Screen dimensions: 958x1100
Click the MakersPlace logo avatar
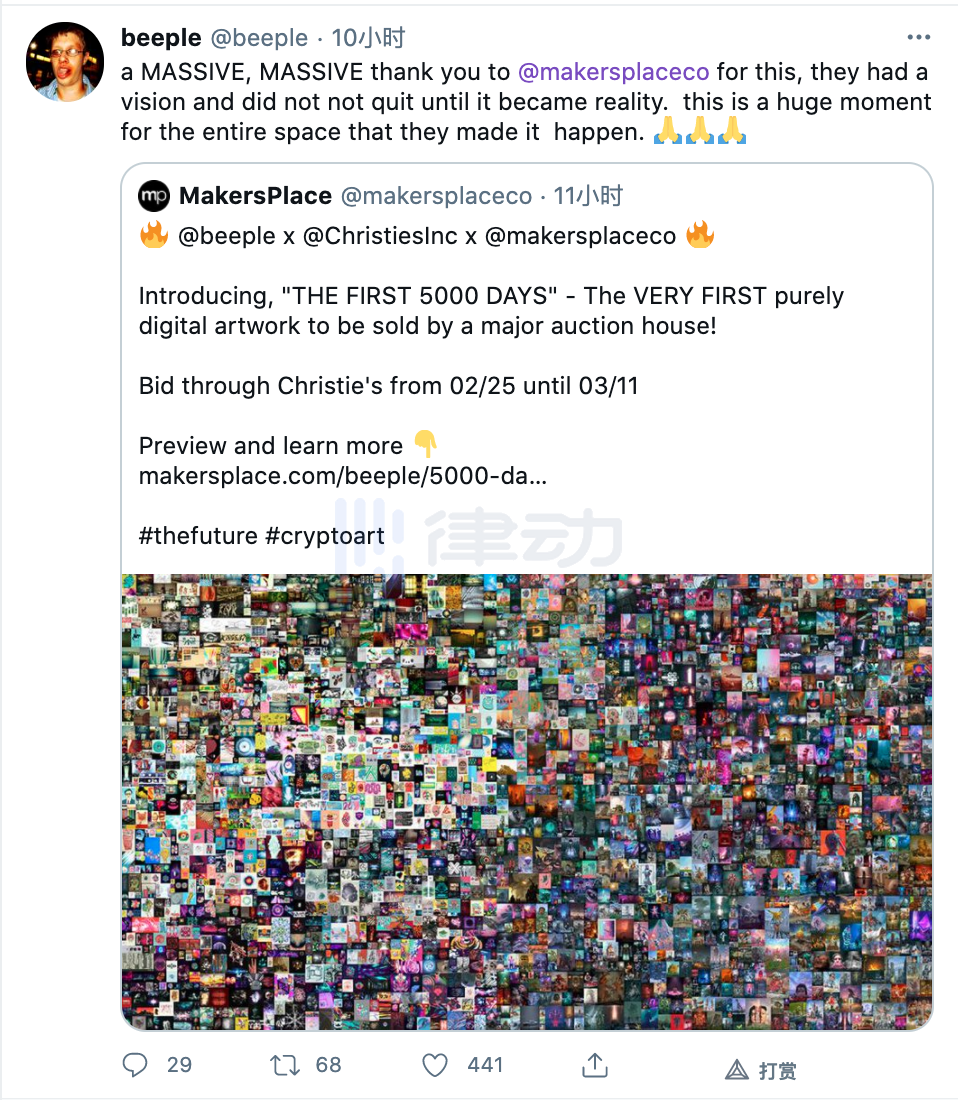click(x=154, y=196)
